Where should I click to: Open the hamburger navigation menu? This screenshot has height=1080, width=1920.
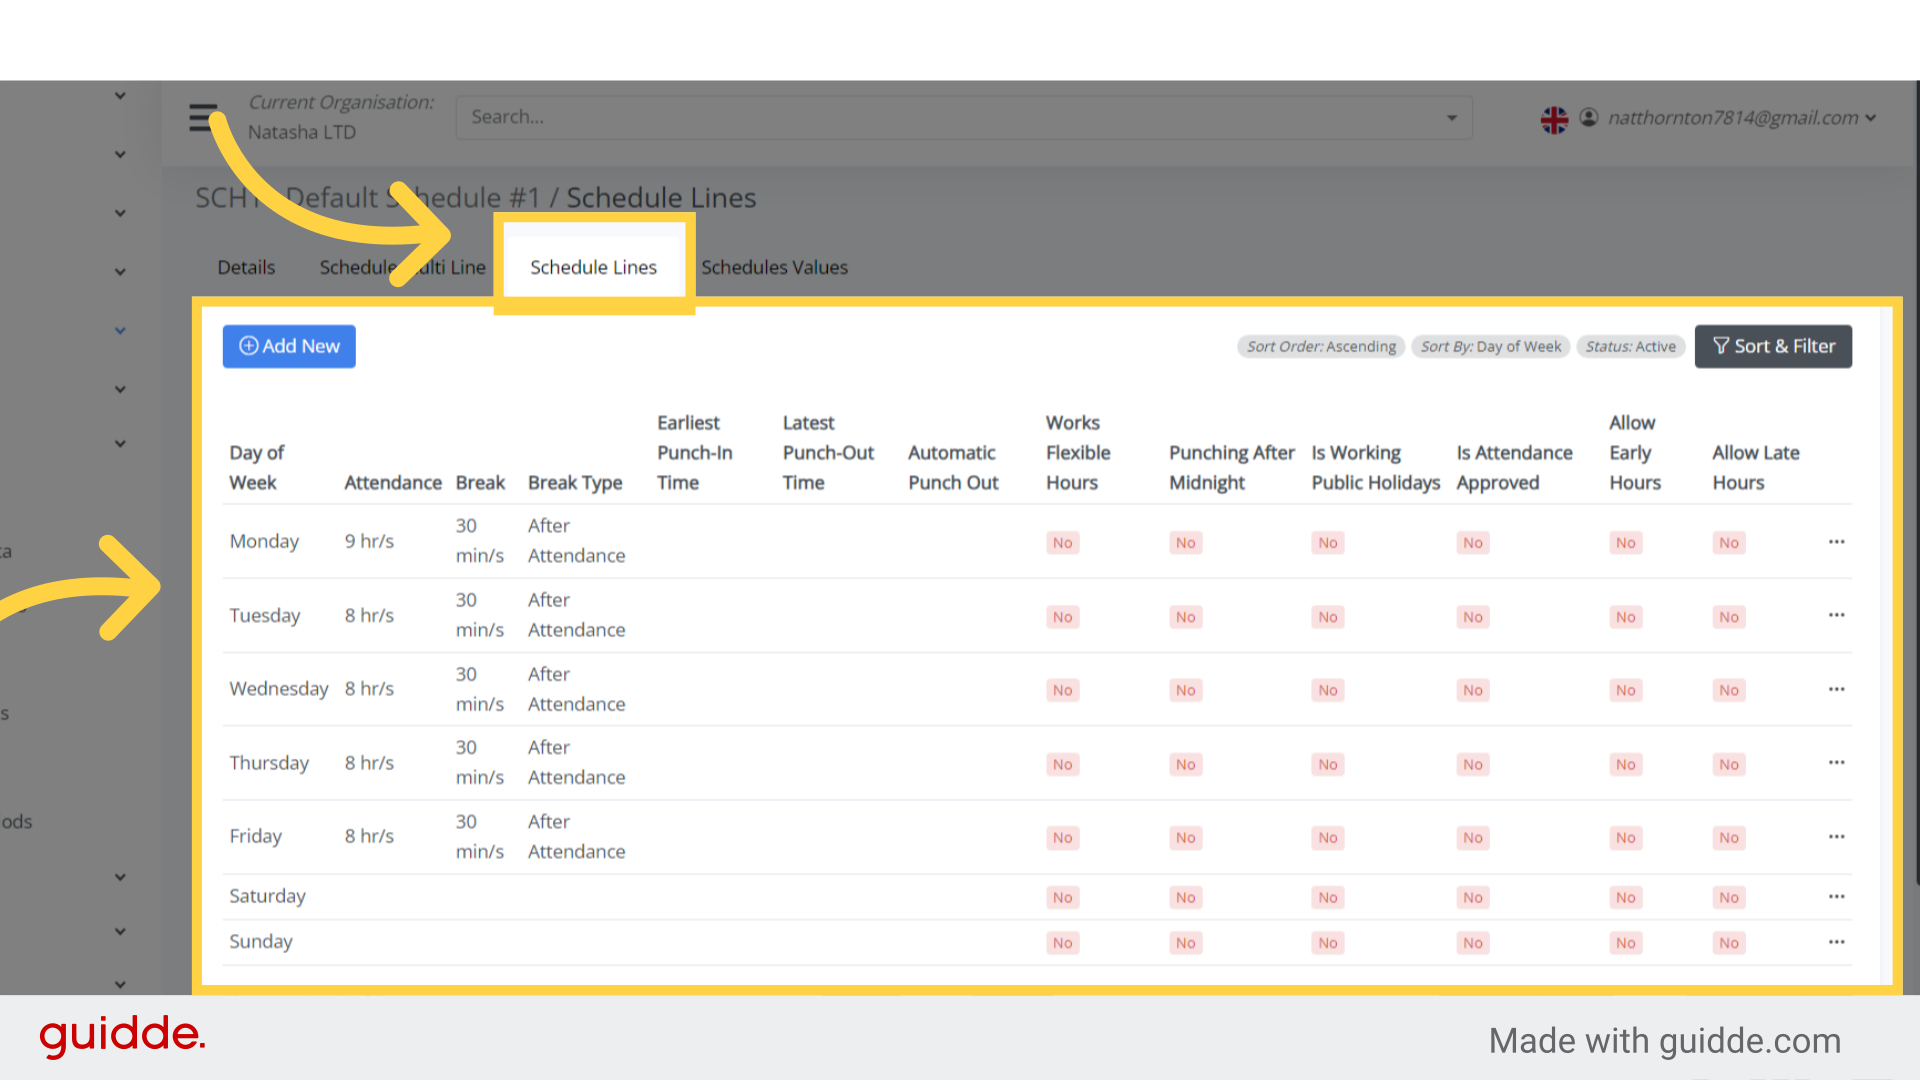click(203, 118)
